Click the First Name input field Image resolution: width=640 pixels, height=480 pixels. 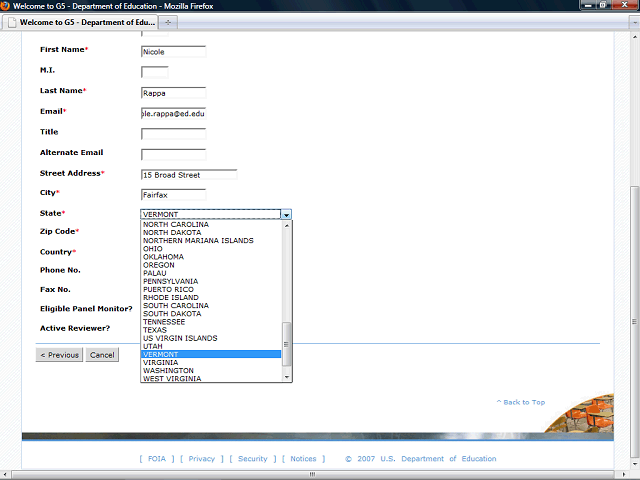pos(173,52)
